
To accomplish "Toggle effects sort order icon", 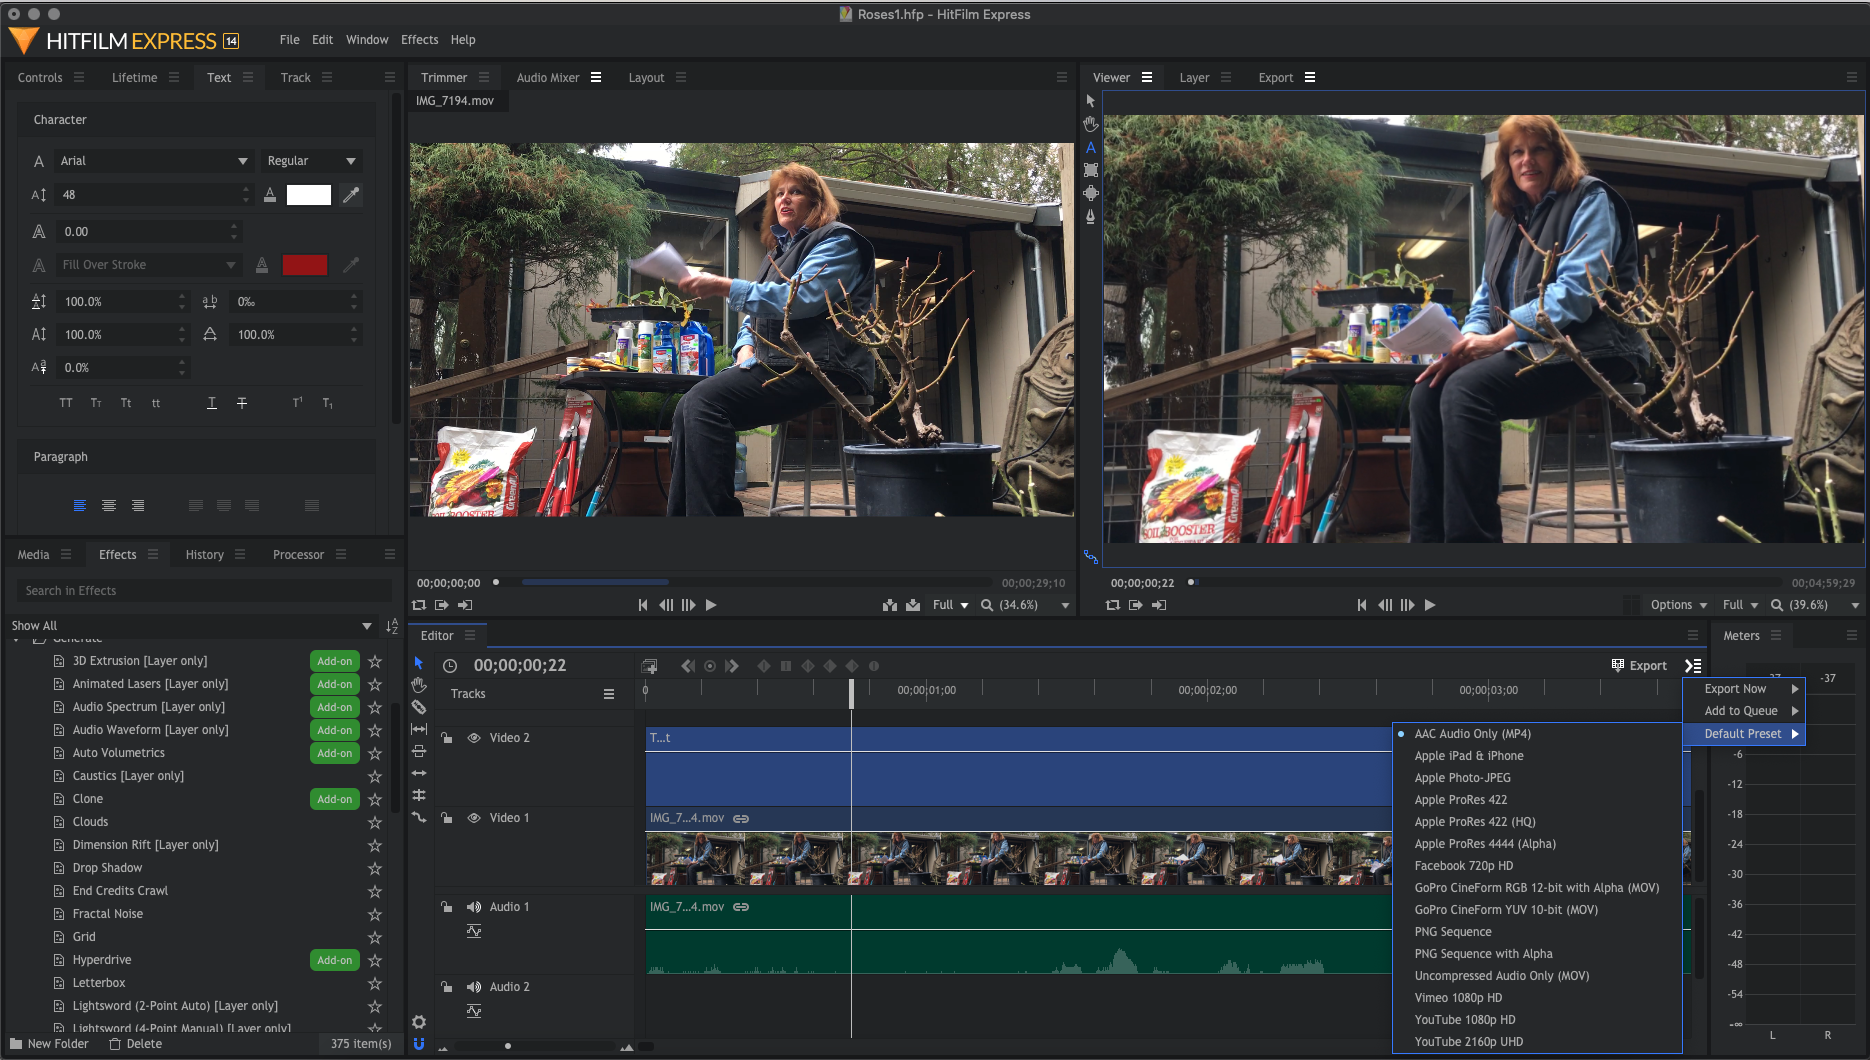I will pos(391,626).
